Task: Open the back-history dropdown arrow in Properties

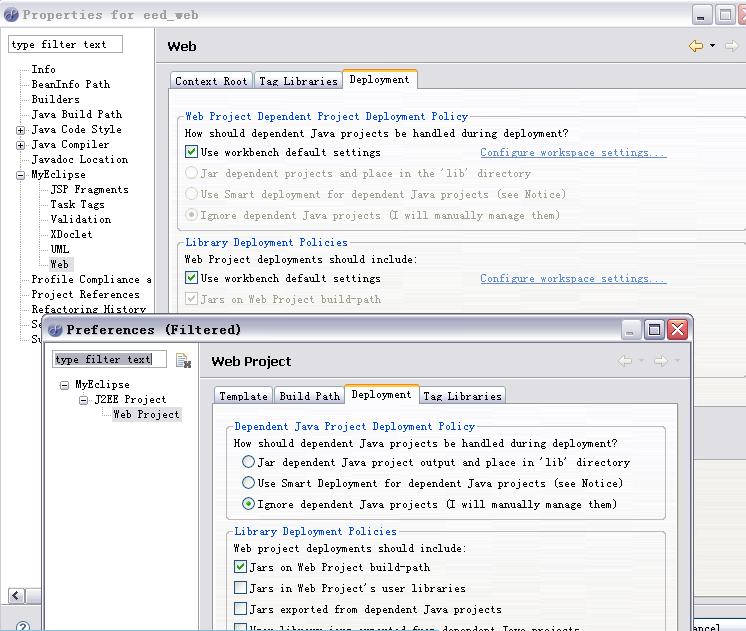Action: pyautogui.click(x=712, y=46)
